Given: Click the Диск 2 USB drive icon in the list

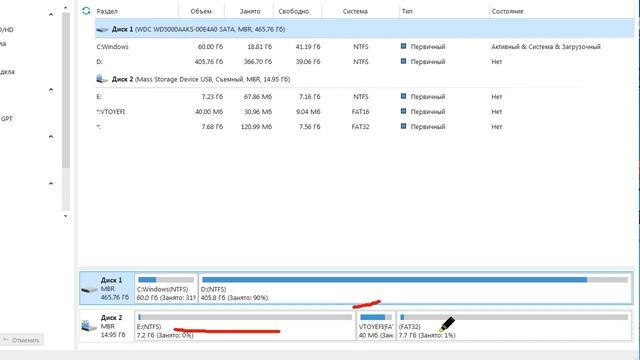Looking at the screenshot, I should pos(102,79).
